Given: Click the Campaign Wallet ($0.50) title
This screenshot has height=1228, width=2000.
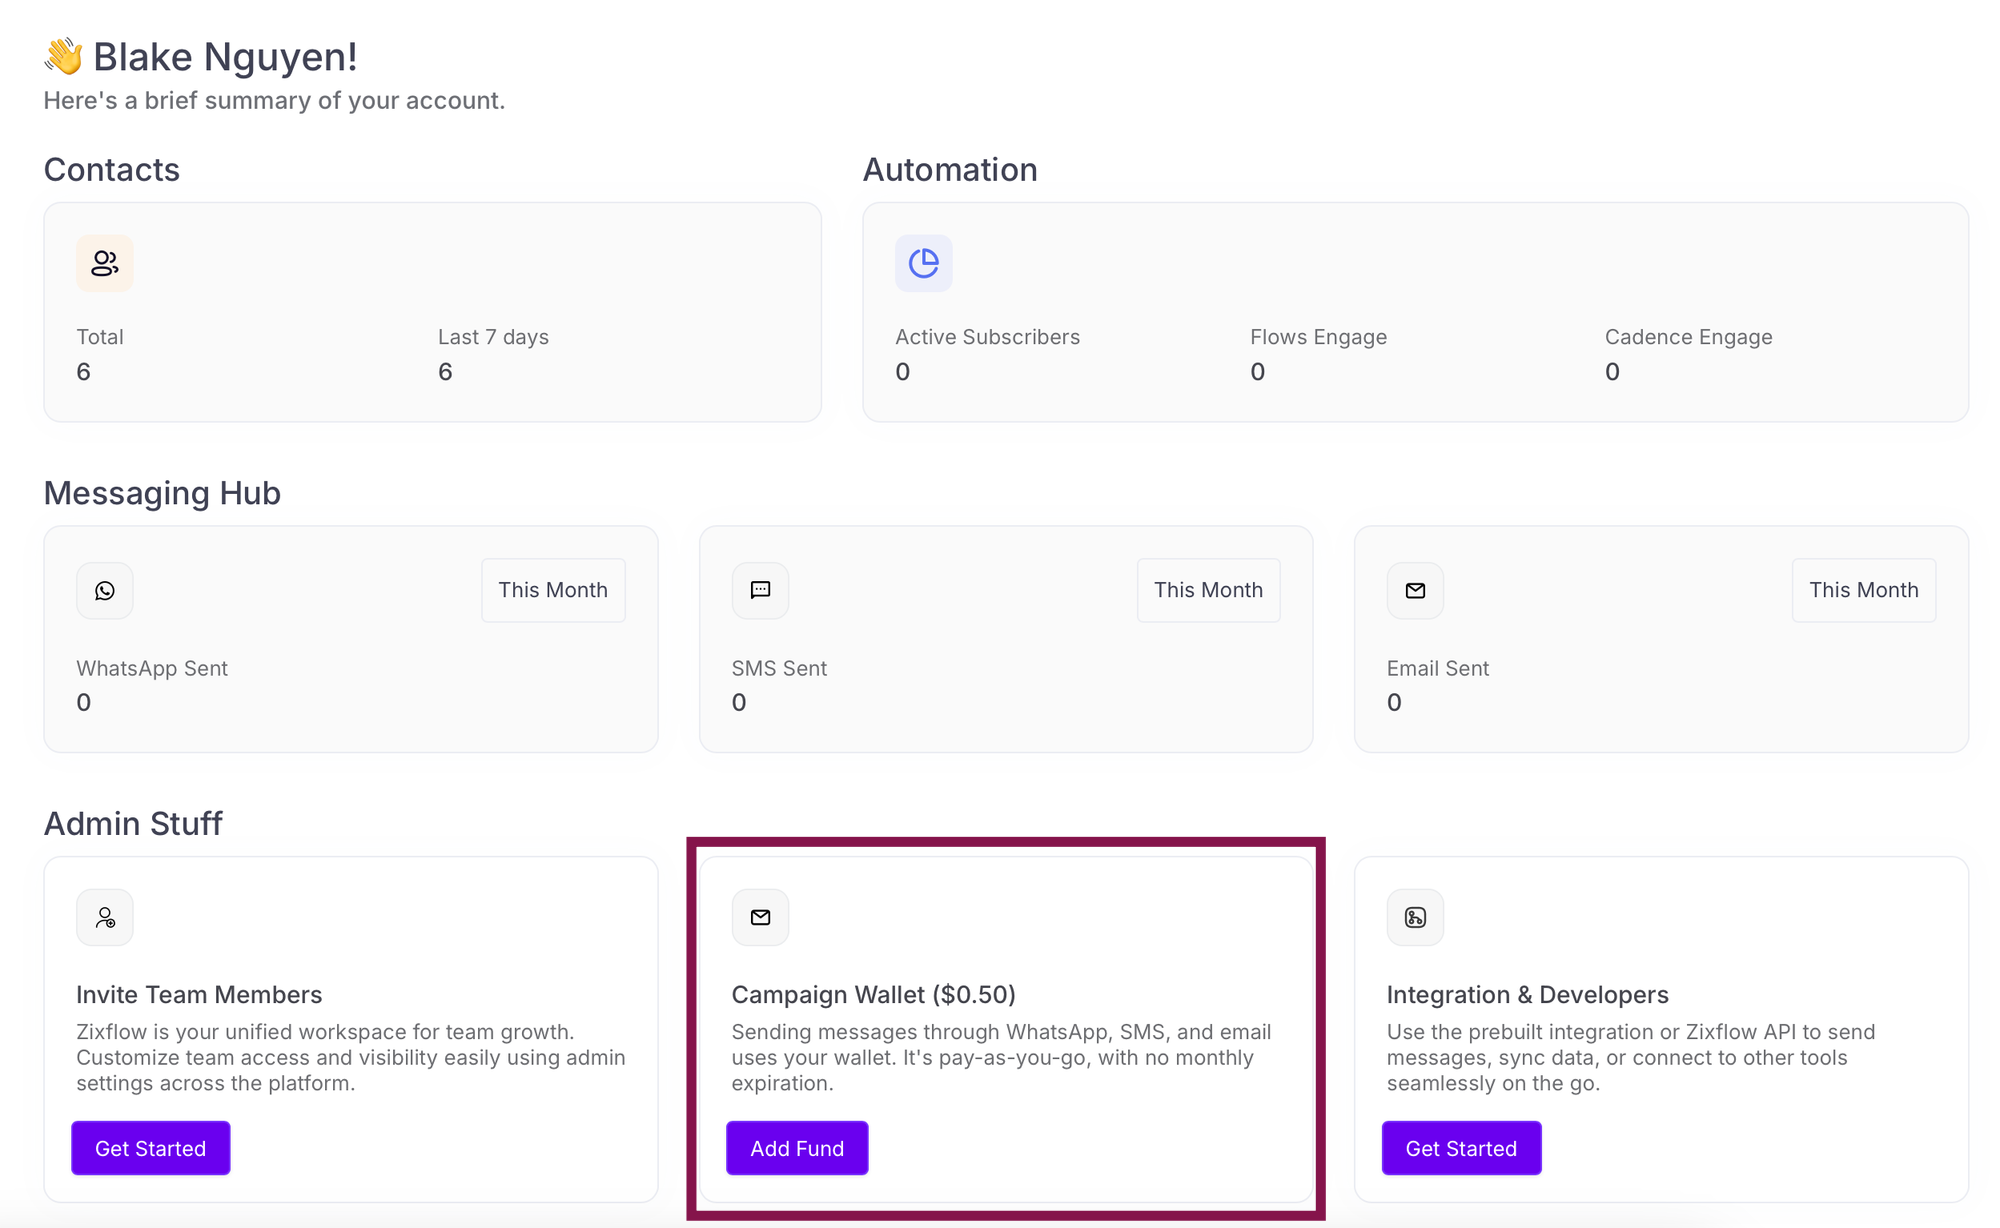Looking at the screenshot, I should (x=873, y=995).
